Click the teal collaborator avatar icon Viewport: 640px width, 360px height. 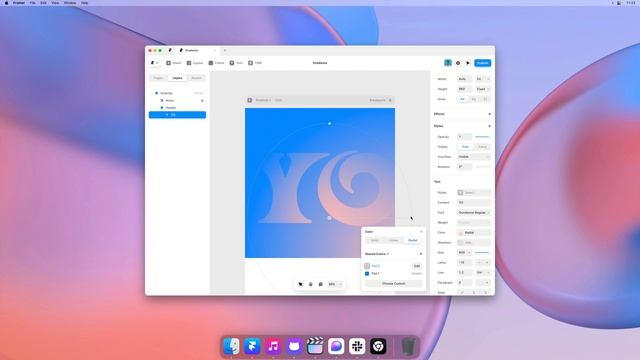coord(448,63)
